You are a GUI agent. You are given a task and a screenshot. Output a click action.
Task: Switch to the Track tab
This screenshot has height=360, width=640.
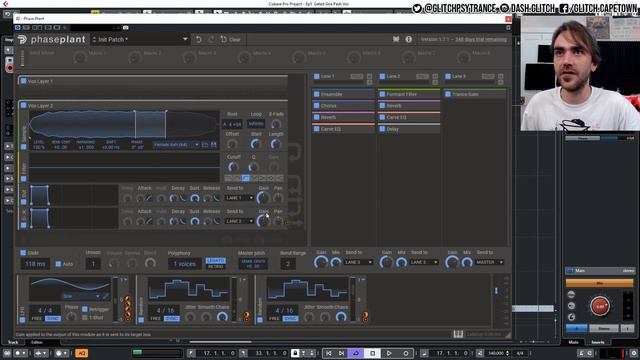tap(13, 342)
